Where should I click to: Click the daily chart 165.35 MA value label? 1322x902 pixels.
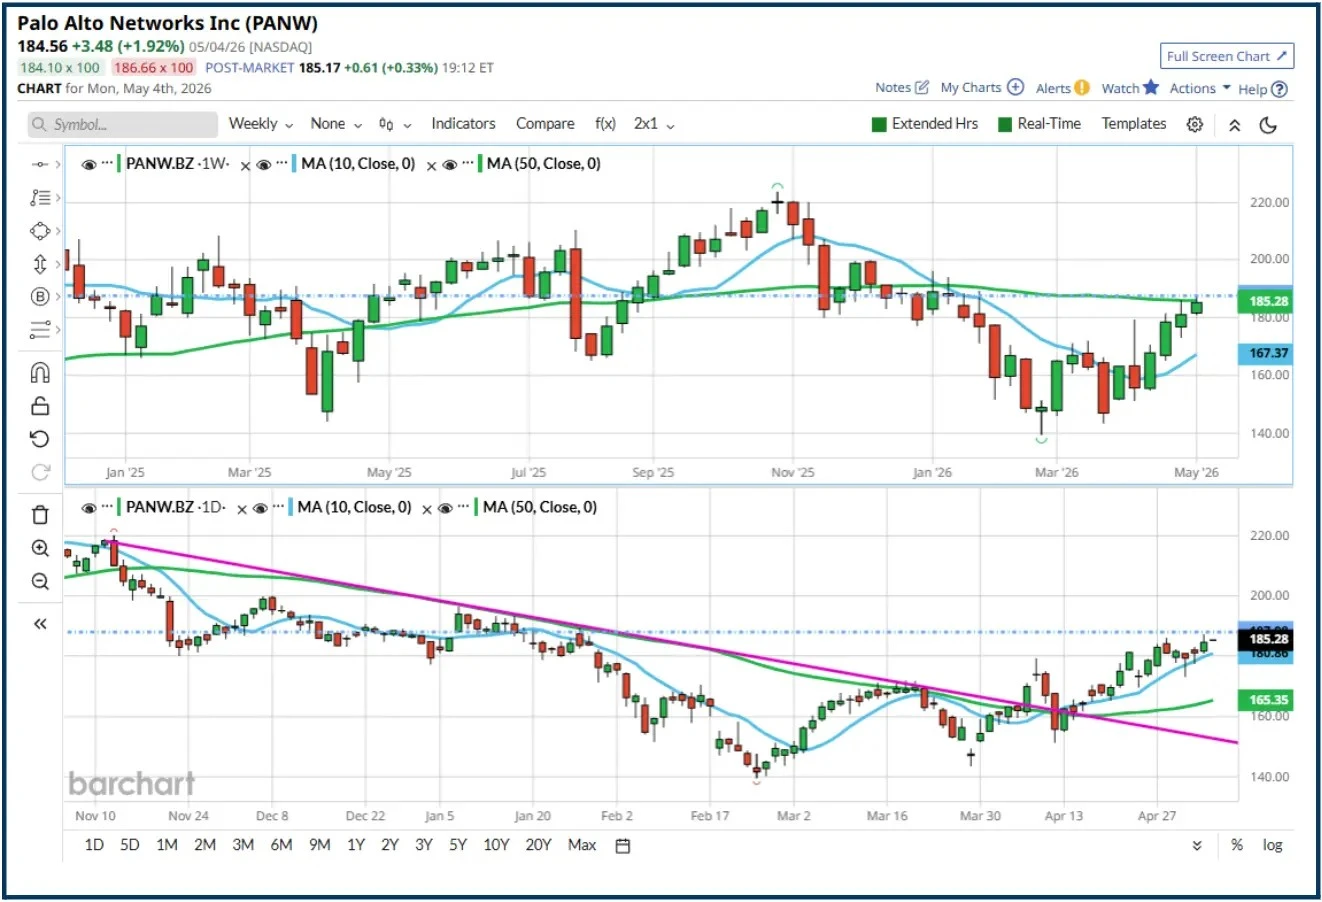point(1267,700)
